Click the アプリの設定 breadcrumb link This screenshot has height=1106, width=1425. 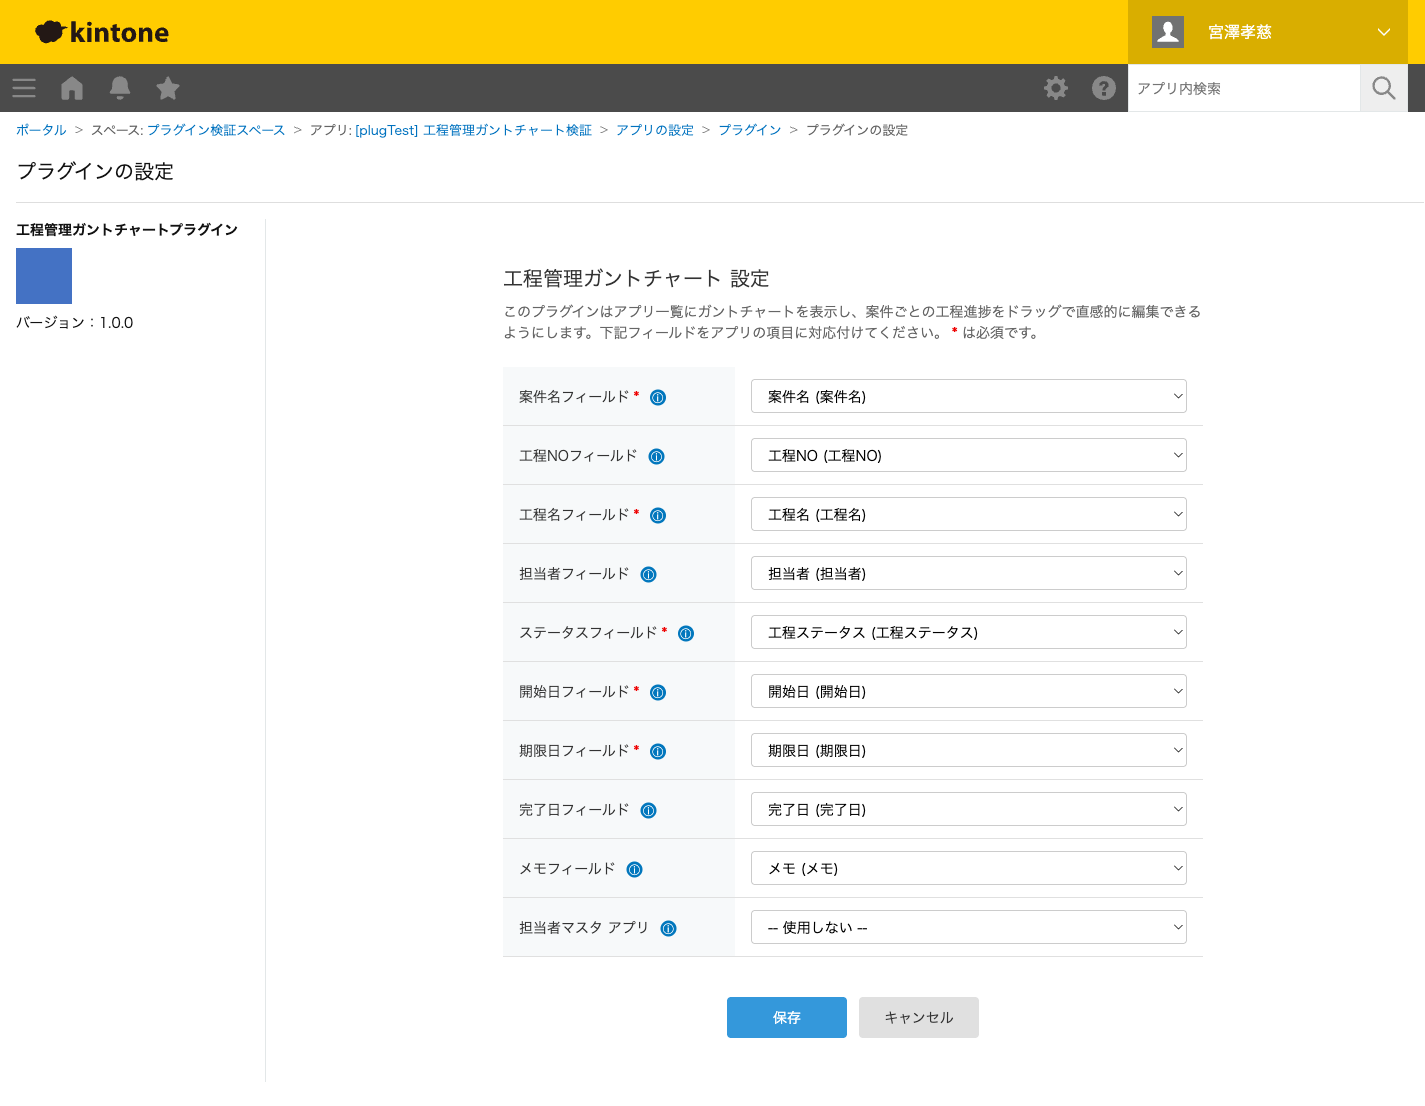coord(654,130)
